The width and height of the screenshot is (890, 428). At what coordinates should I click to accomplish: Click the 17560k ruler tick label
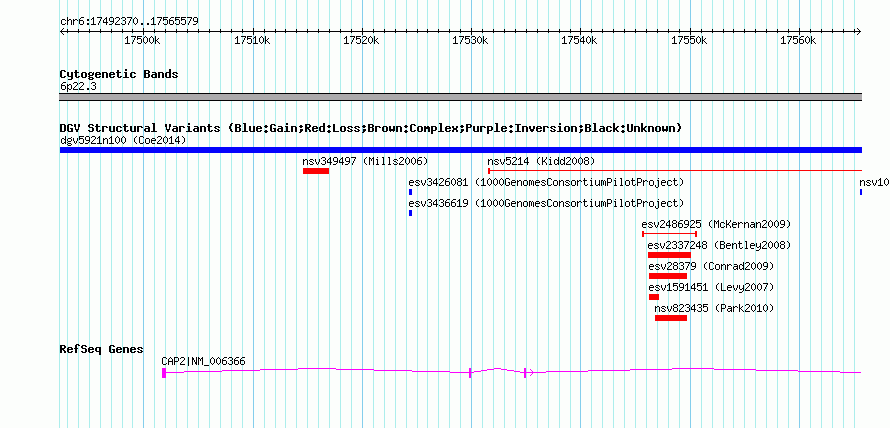pyautogui.click(x=799, y=40)
